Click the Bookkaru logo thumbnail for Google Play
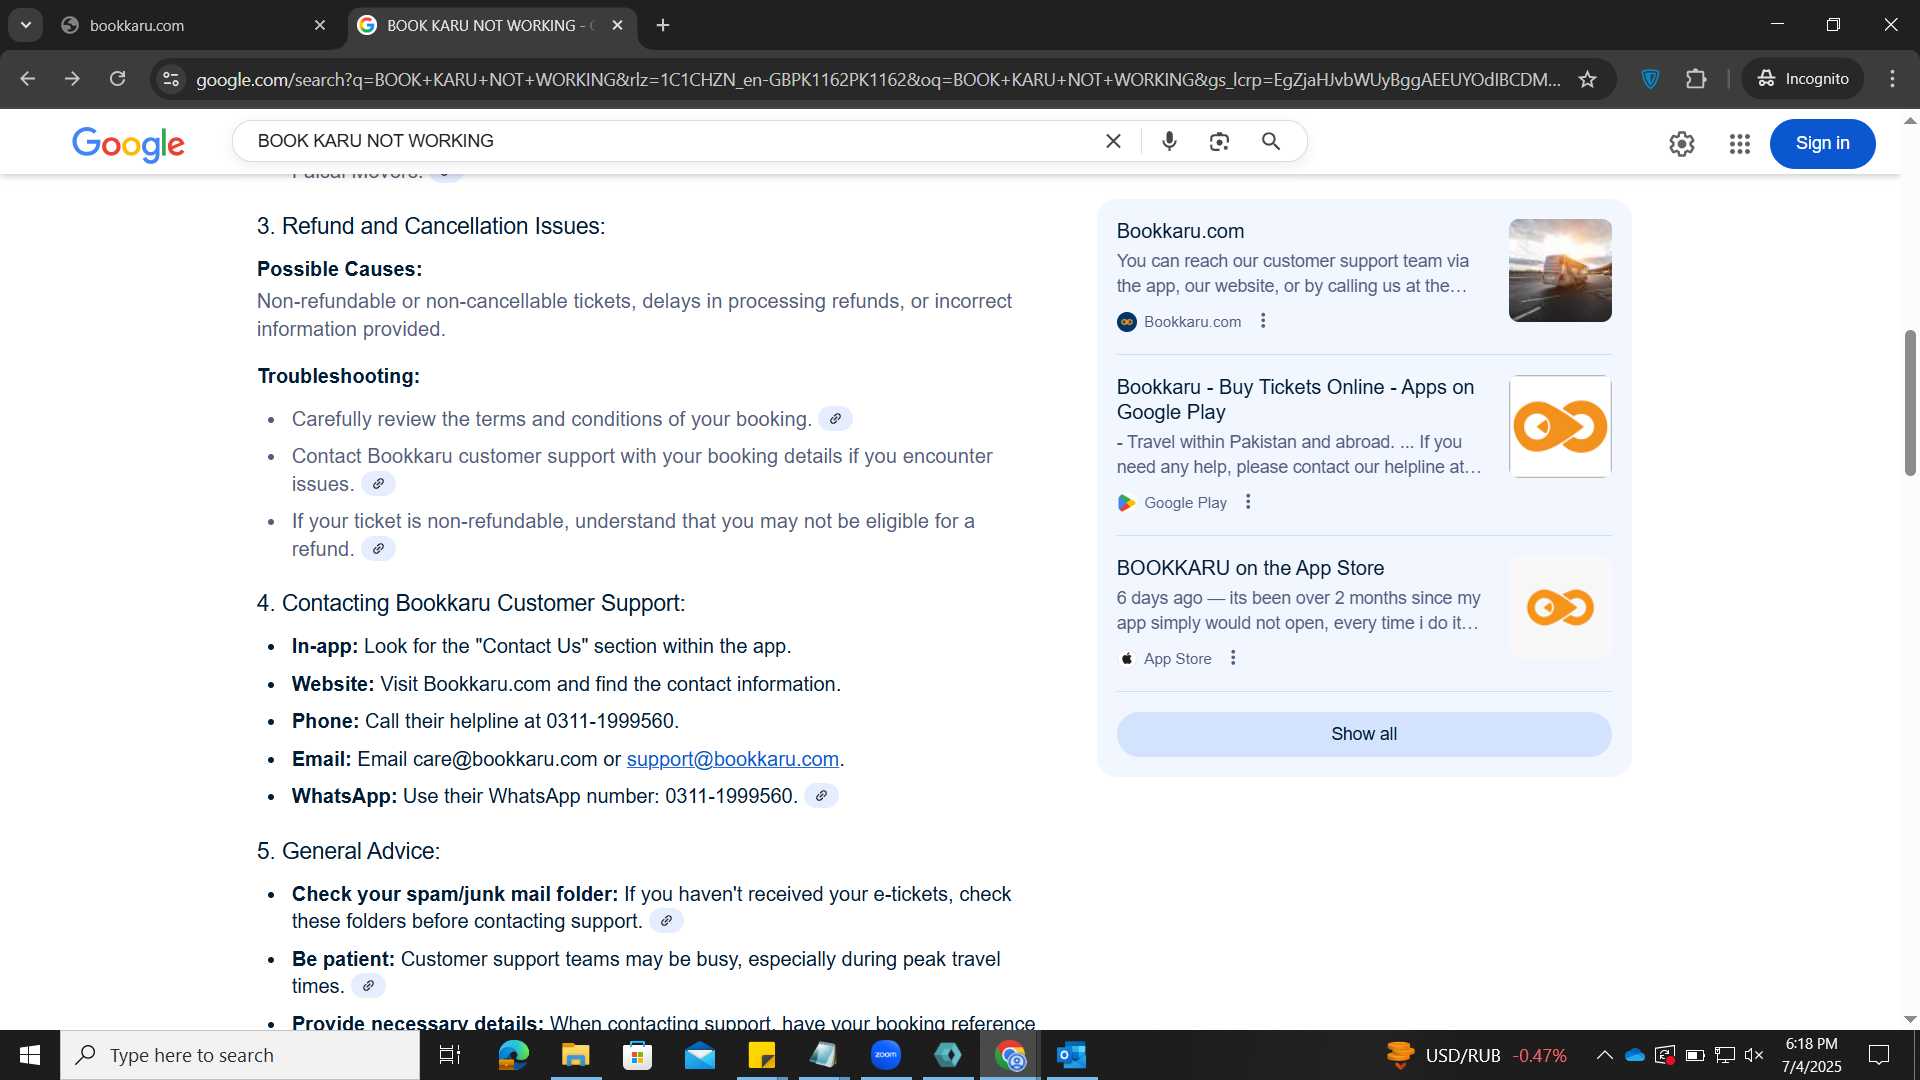The image size is (1920, 1080). pyautogui.click(x=1560, y=426)
